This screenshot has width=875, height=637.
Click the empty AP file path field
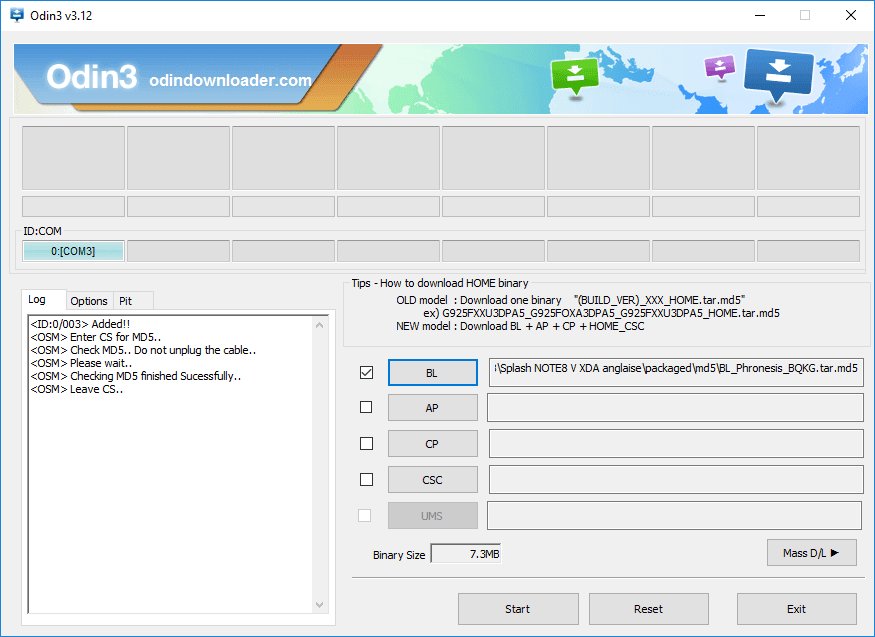point(675,408)
